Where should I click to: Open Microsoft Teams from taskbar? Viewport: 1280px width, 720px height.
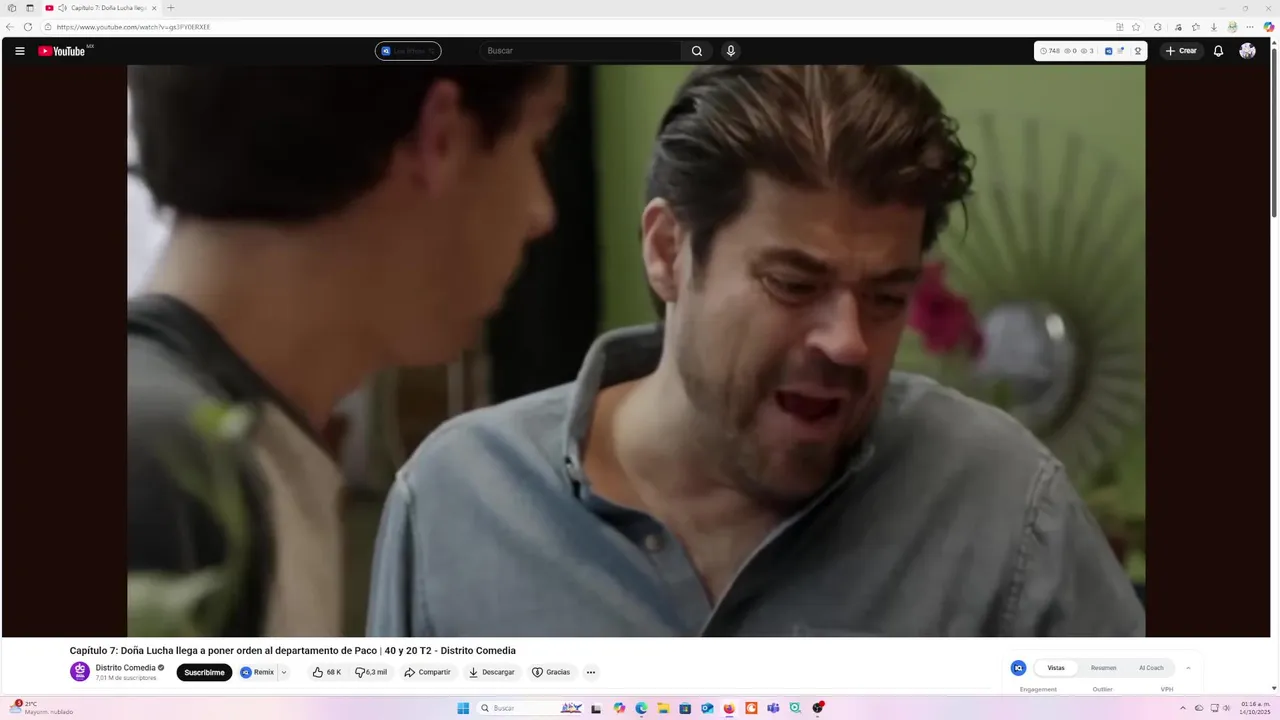tap(773, 708)
